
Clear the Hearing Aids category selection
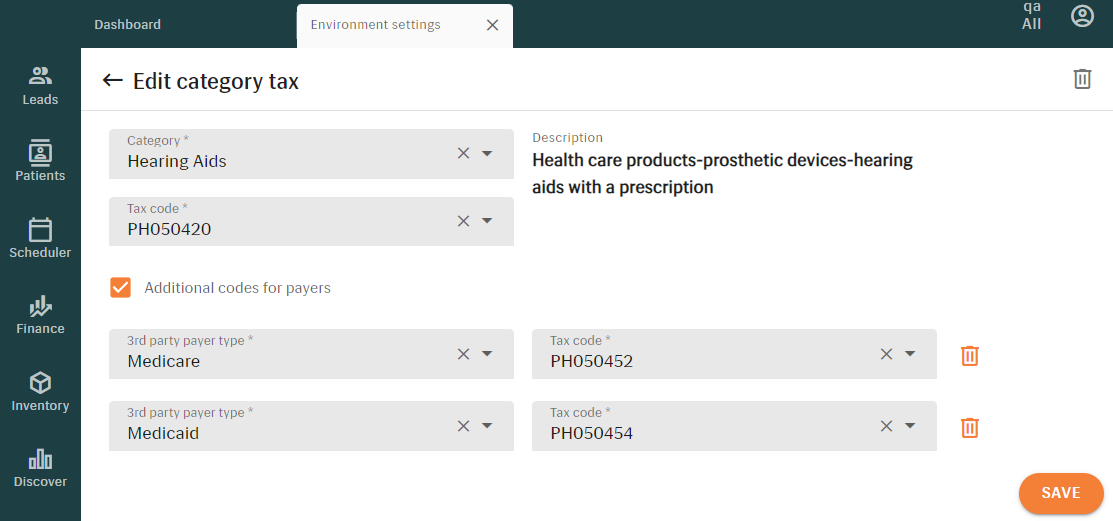[x=464, y=153]
